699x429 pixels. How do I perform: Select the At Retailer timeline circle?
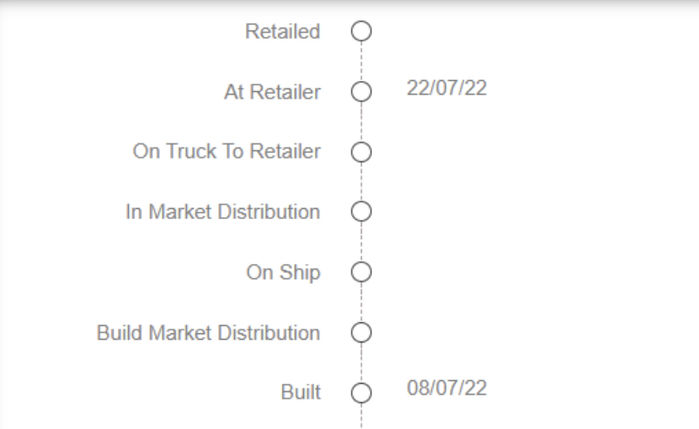coord(361,92)
